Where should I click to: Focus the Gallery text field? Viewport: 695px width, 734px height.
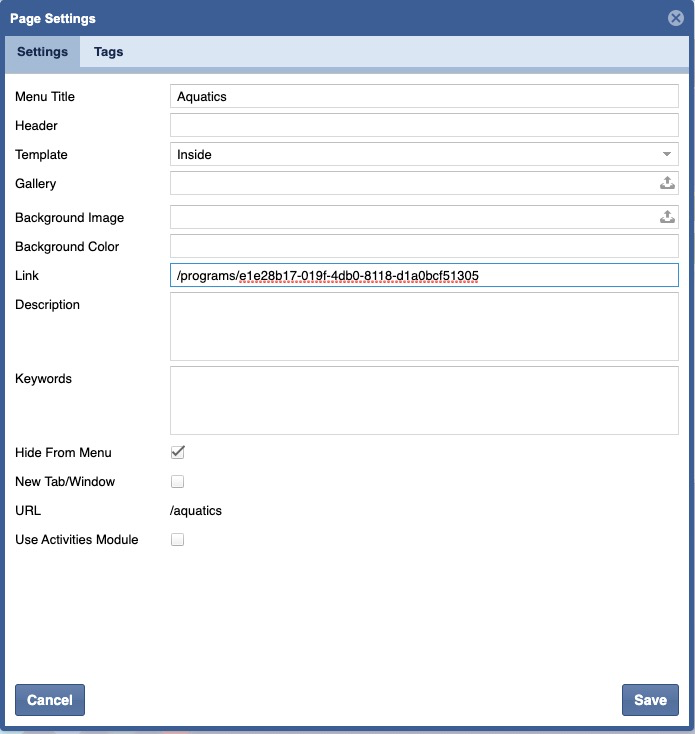(x=412, y=183)
